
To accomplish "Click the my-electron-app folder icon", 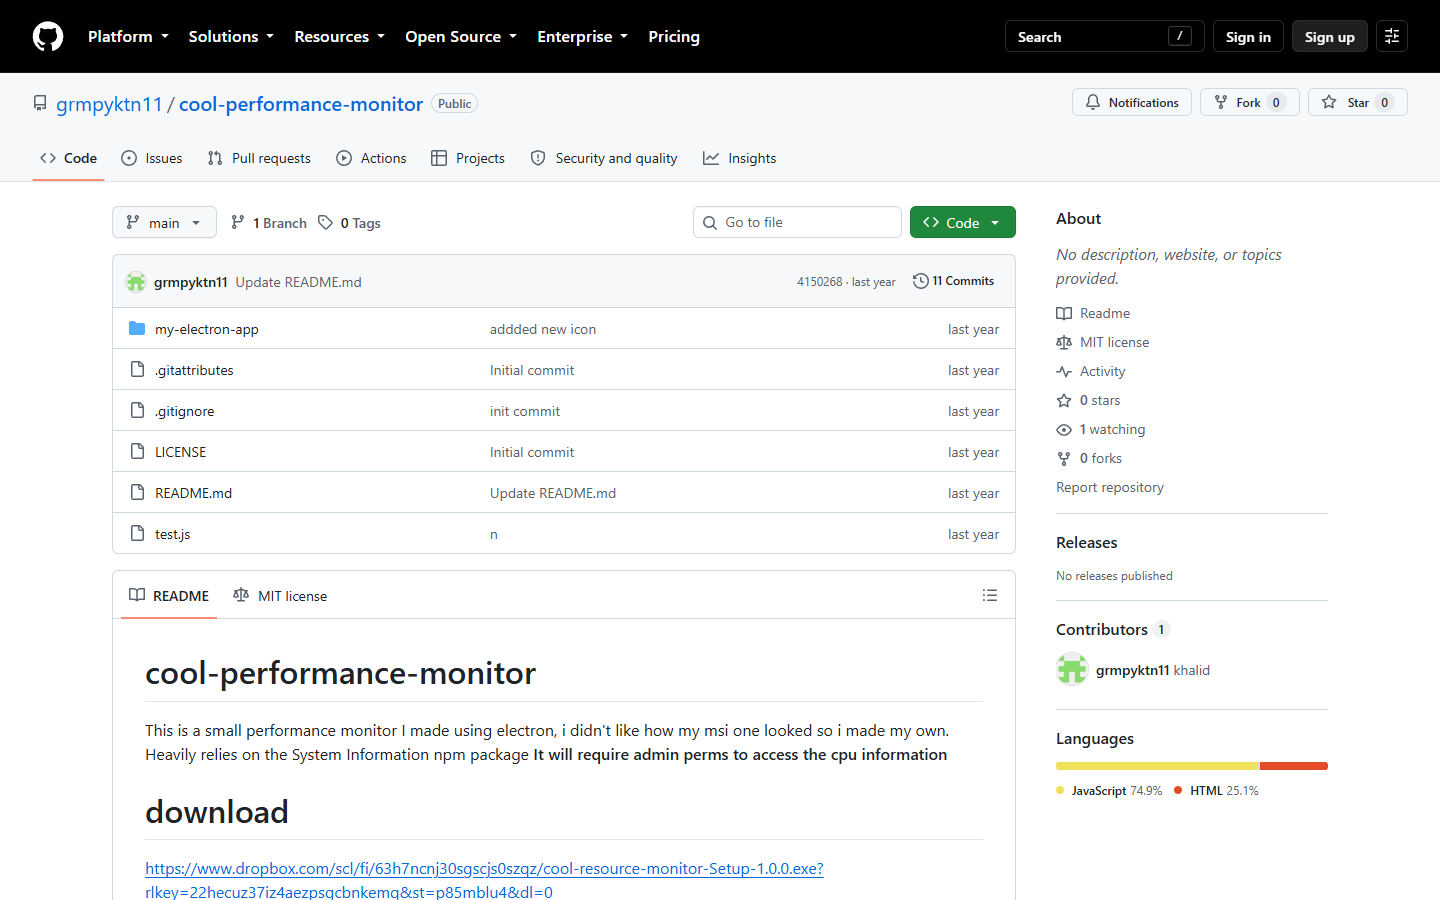I will [x=137, y=329].
